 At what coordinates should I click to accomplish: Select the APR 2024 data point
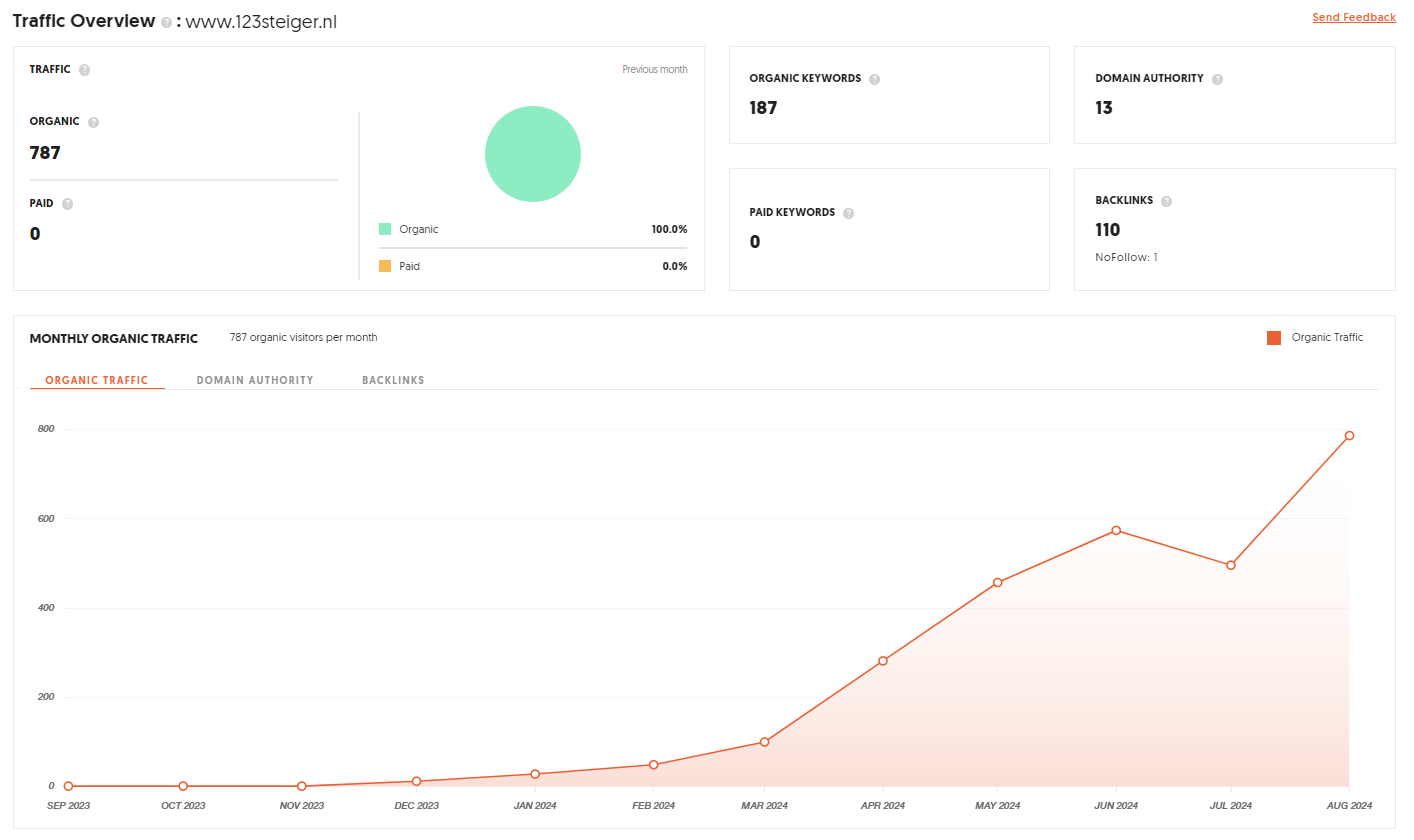point(883,661)
